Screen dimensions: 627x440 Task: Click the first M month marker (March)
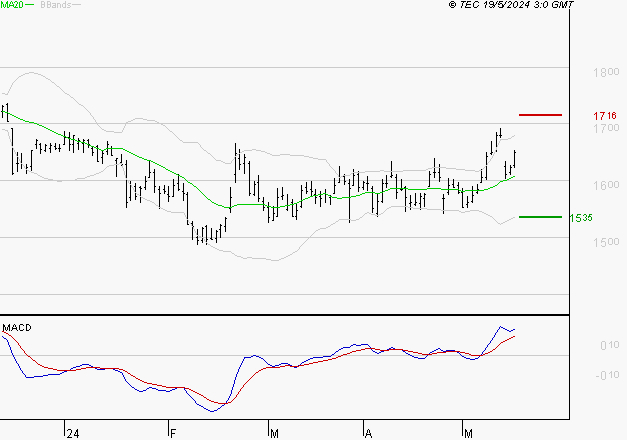[x=274, y=433]
